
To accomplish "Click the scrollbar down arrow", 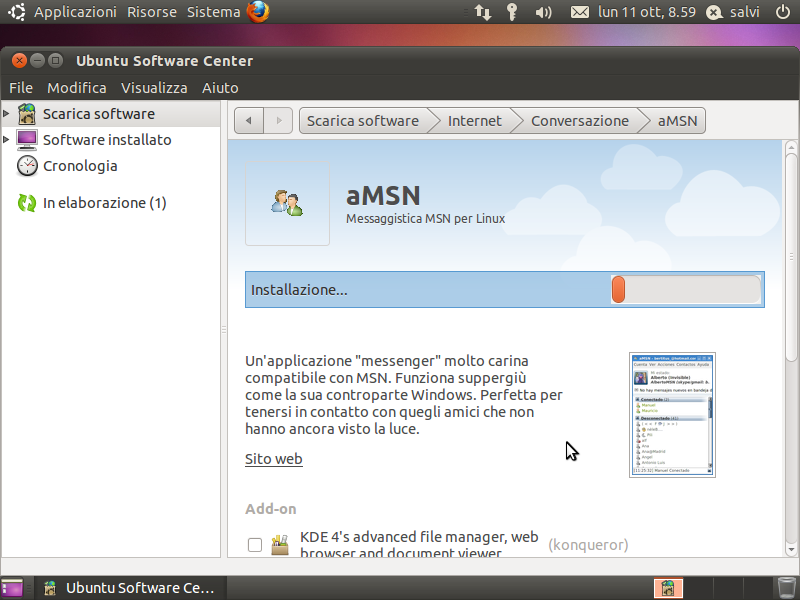I will (791, 549).
